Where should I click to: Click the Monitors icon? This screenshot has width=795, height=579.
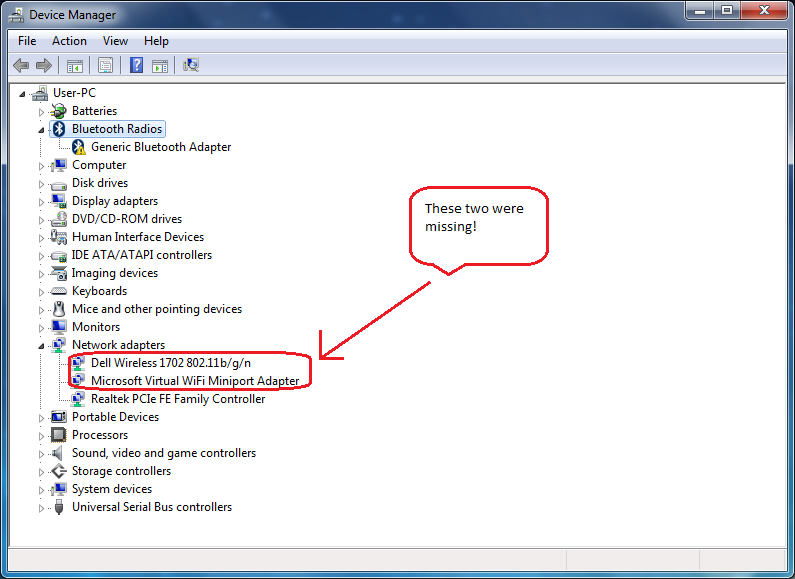[x=59, y=327]
